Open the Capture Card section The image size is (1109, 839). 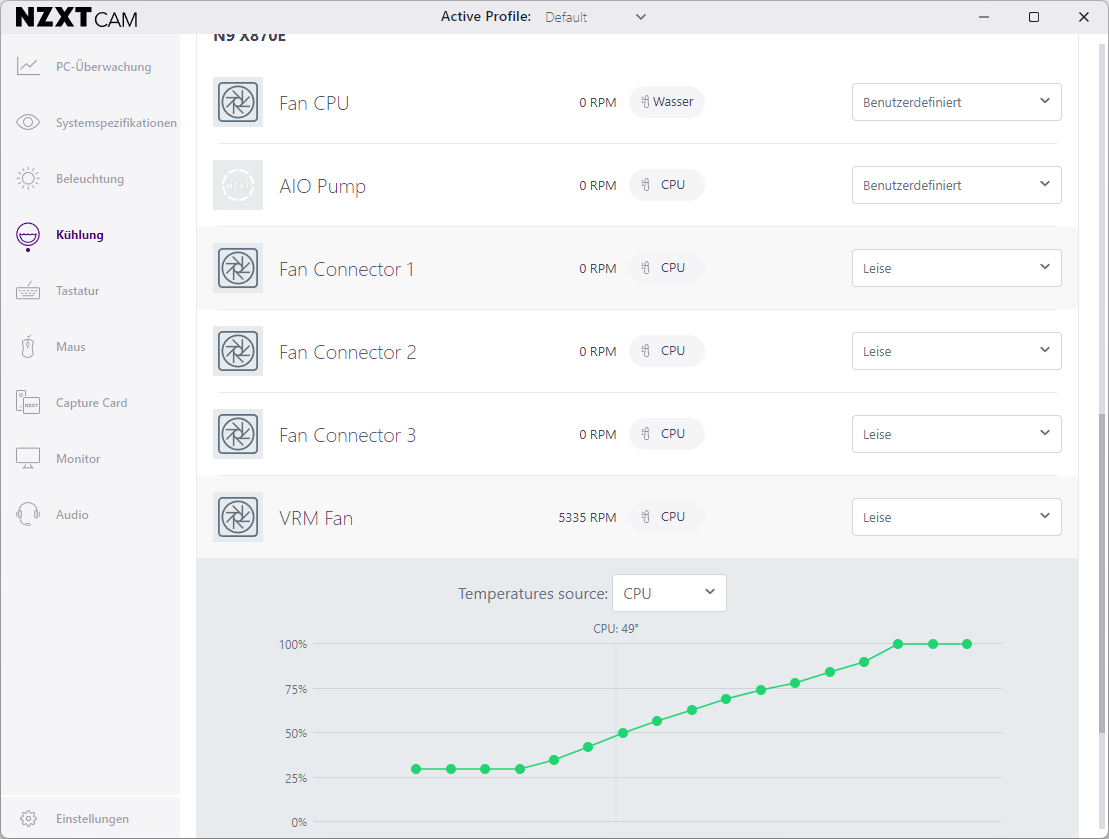click(91, 403)
